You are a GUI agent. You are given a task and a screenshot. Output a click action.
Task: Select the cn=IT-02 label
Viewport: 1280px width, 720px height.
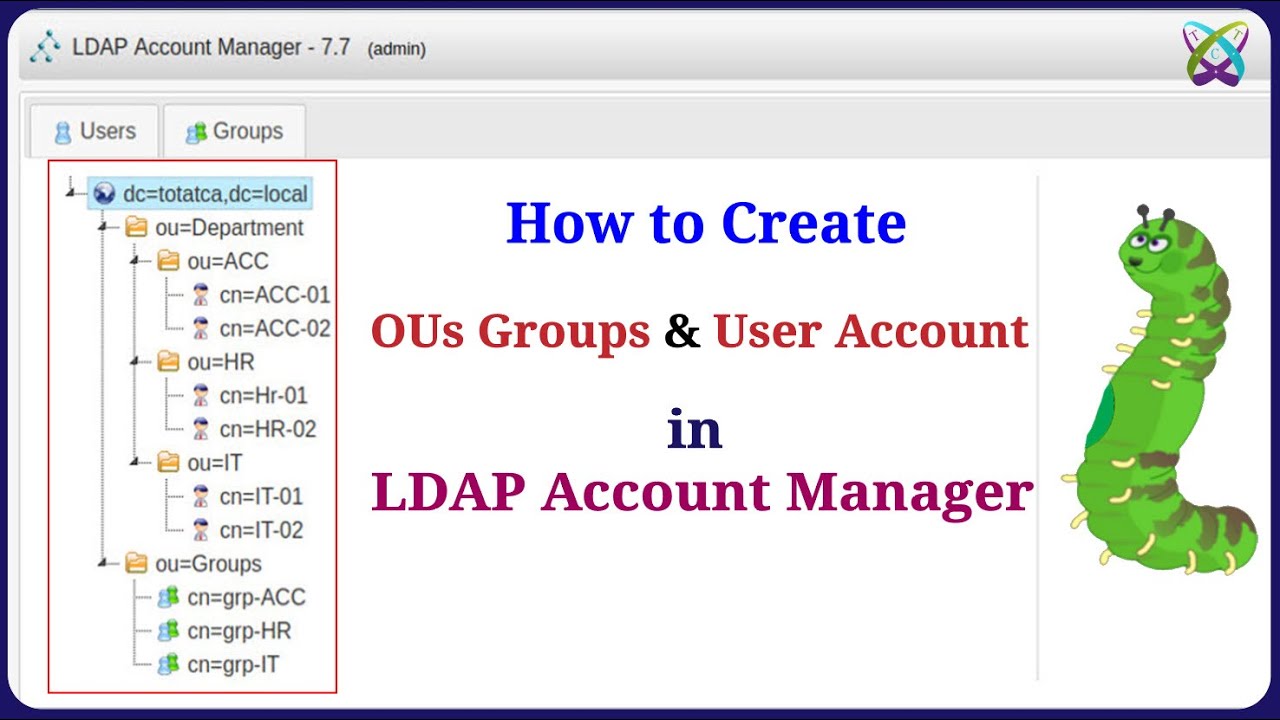click(261, 530)
